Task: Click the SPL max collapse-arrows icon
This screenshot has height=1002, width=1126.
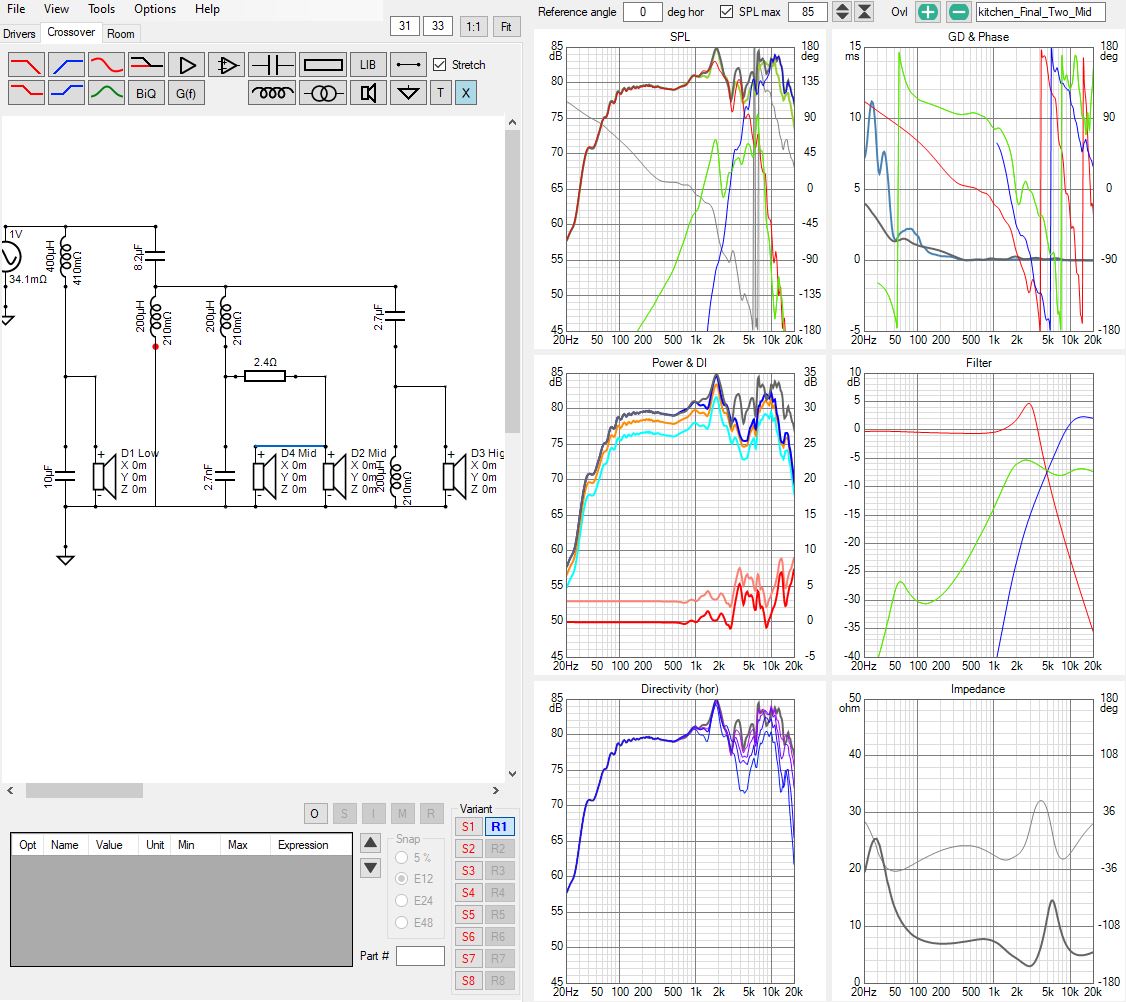Action: coord(865,11)
